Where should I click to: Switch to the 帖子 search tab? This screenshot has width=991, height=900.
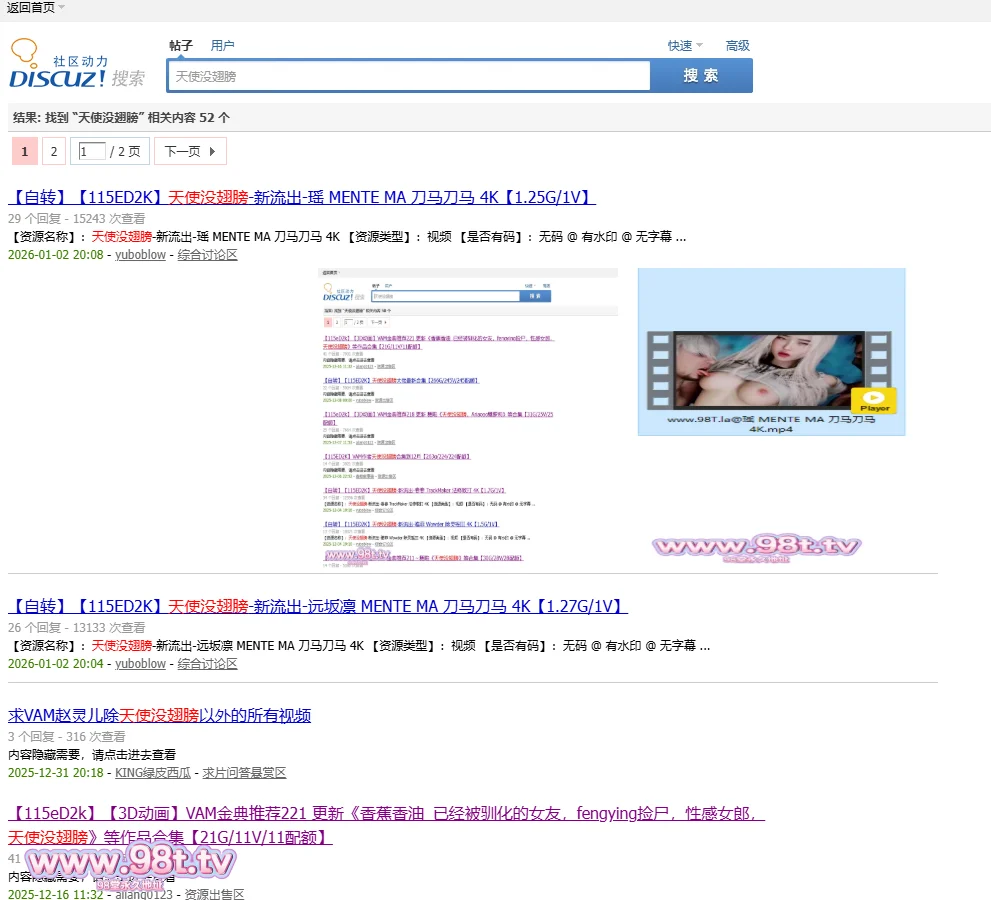tap(181, 46)
